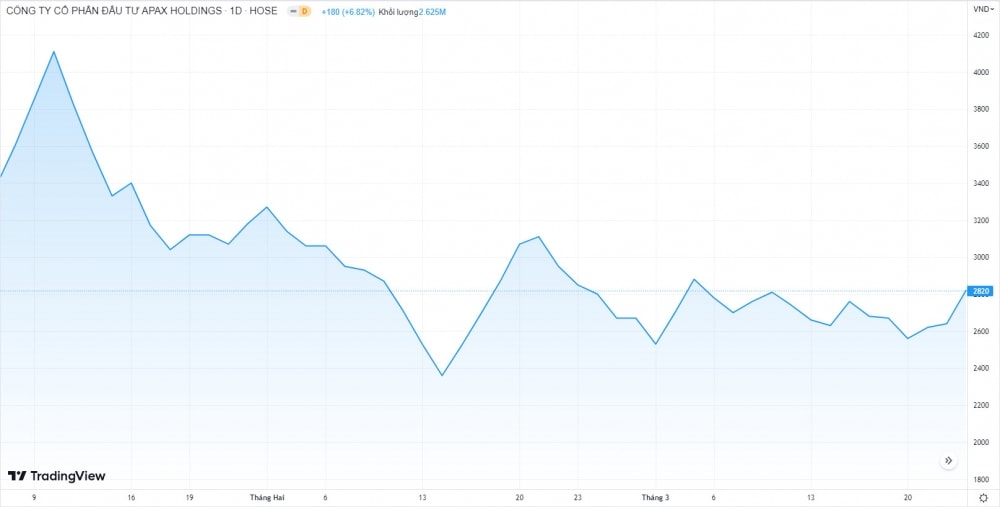Screen dimensions: 1000x507
Task: Click price axis label 3800
Action: (981, 110)
